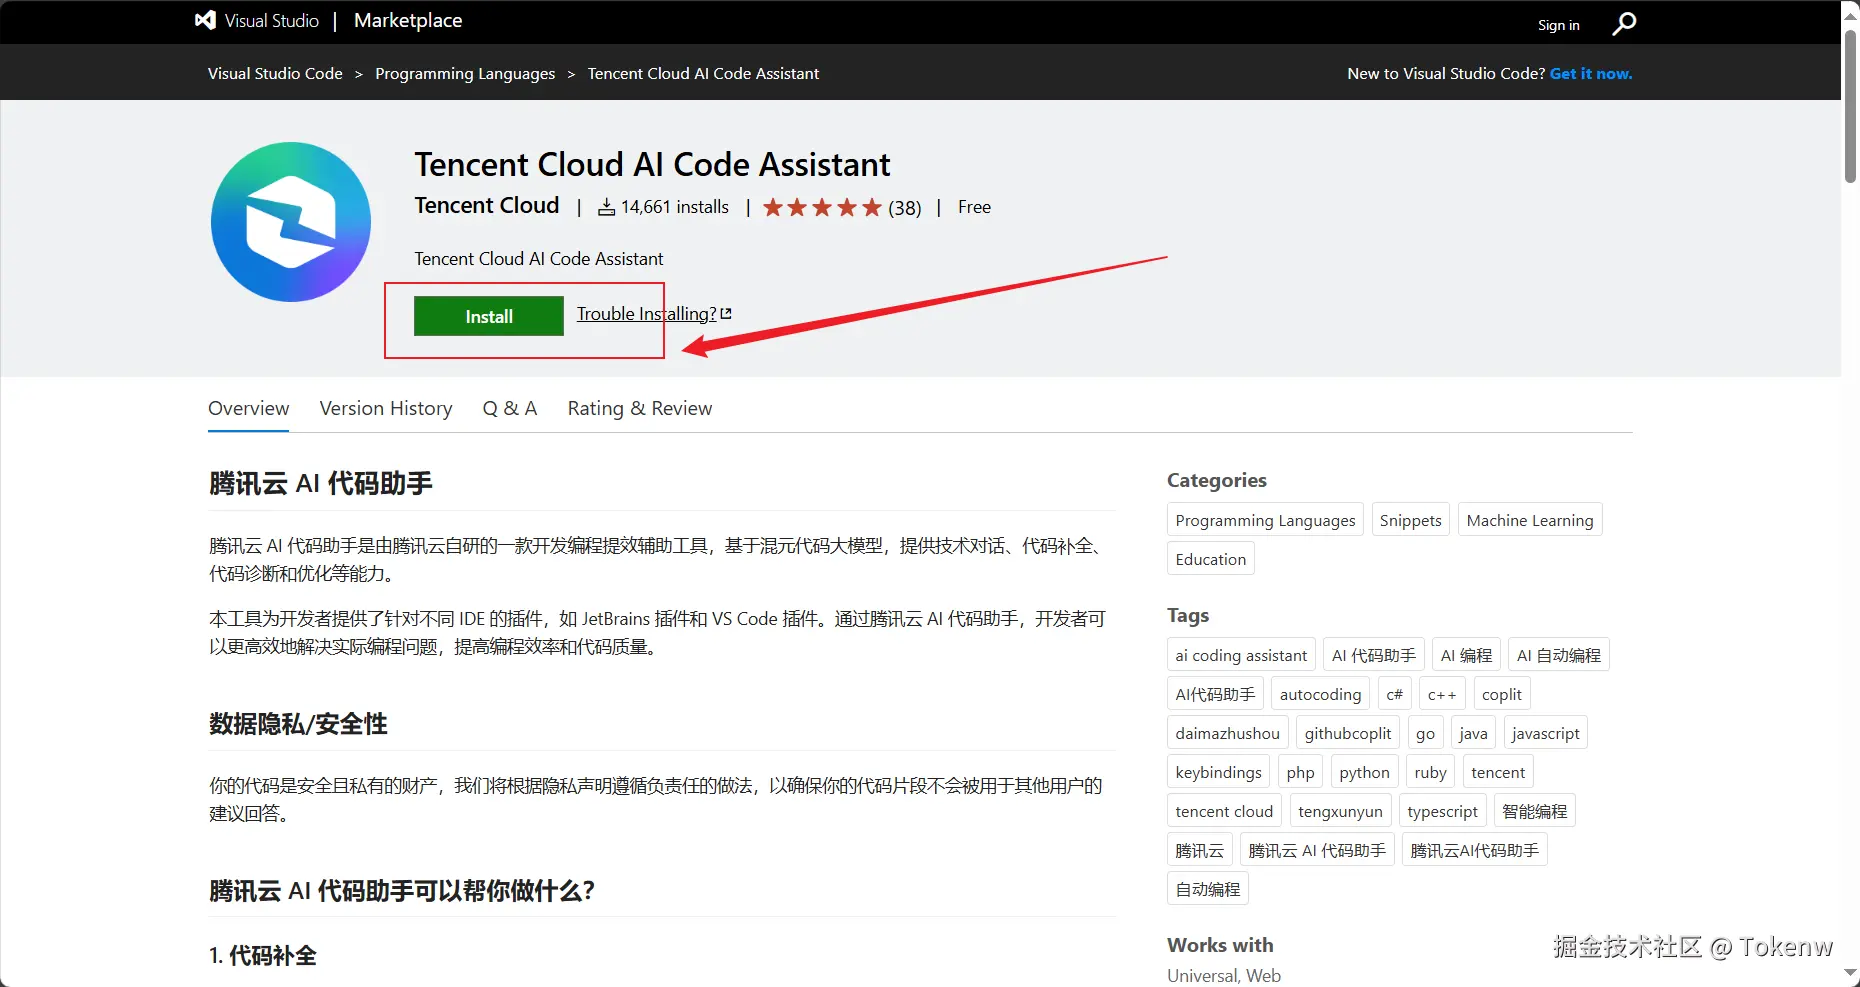Click the Visual Studio logo icon

coord(205,20)
